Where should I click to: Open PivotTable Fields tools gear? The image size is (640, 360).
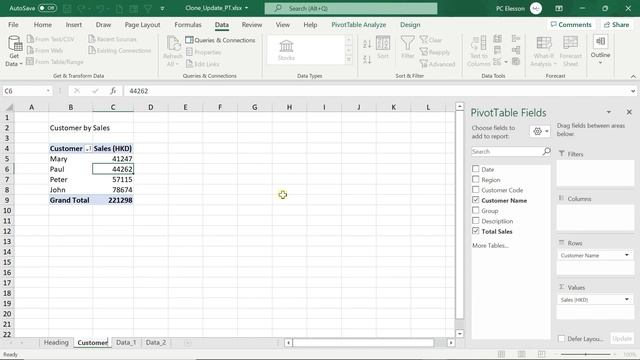pos(540,131)
